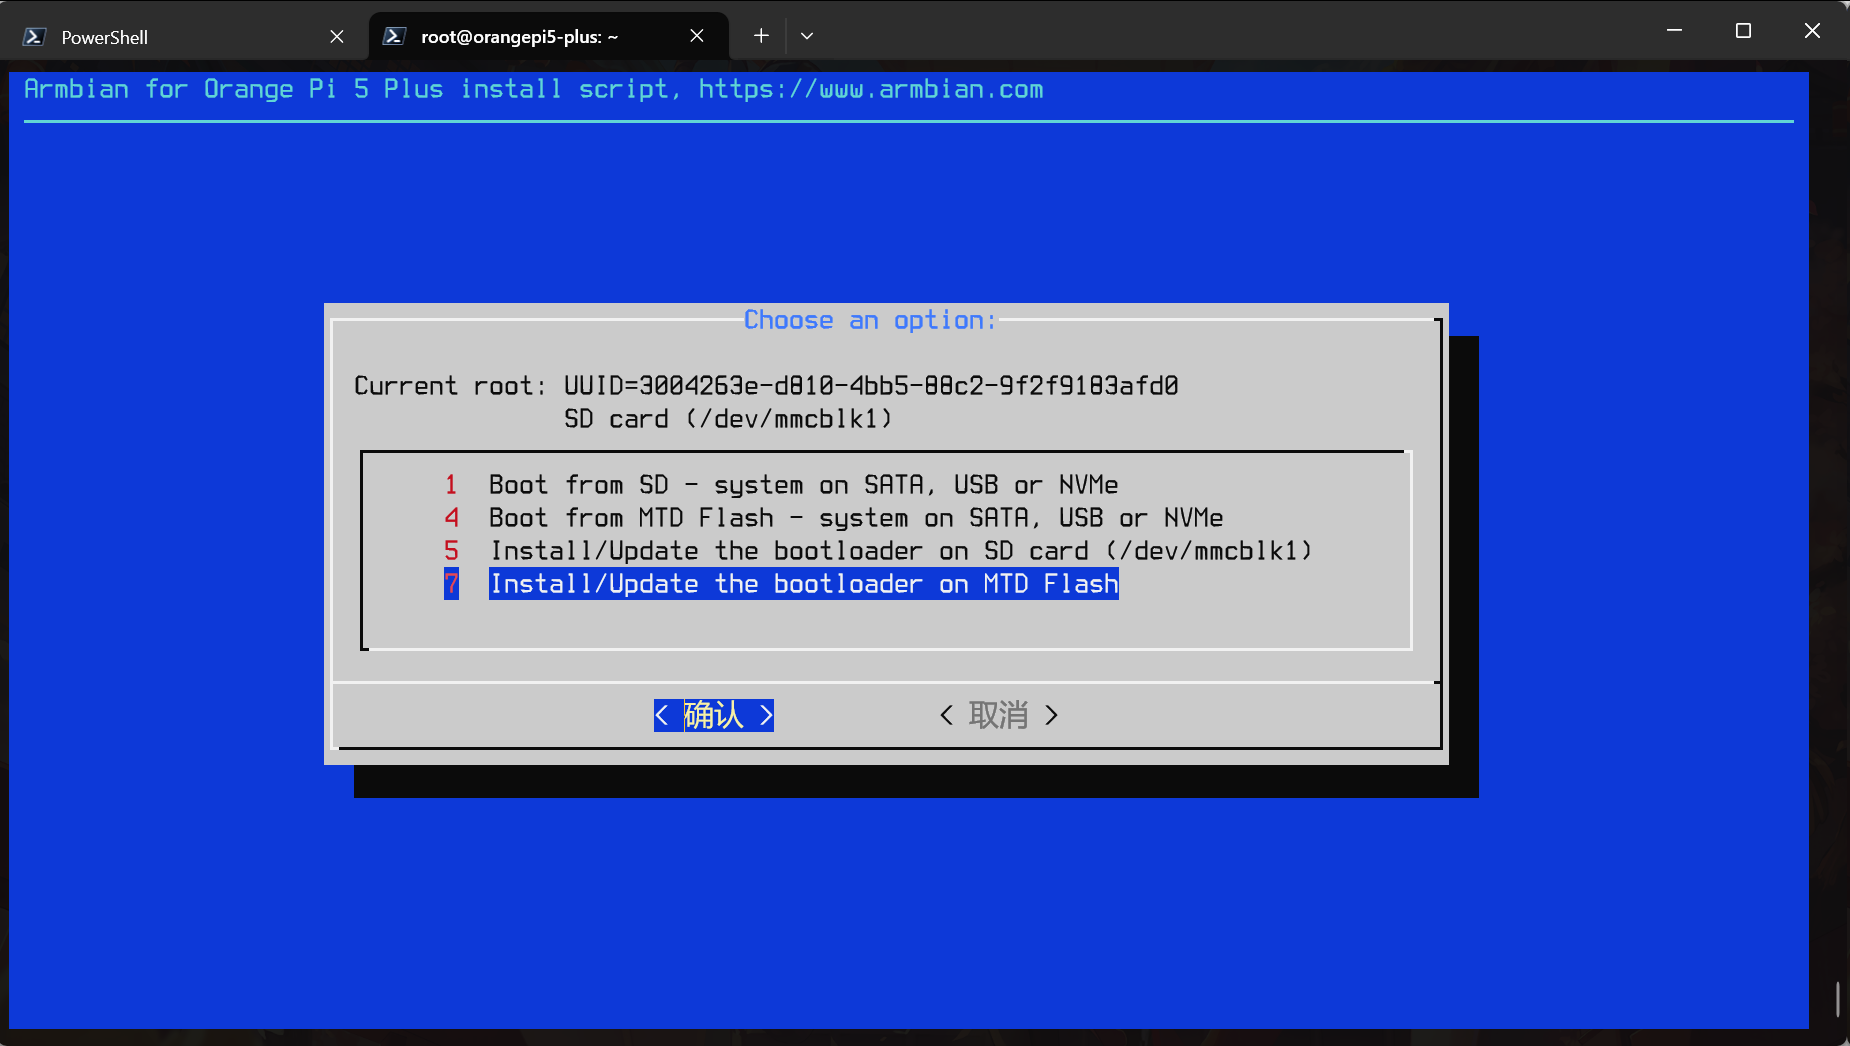Select option 7 bootloader on MTD Flash

[x=781, y=584]
